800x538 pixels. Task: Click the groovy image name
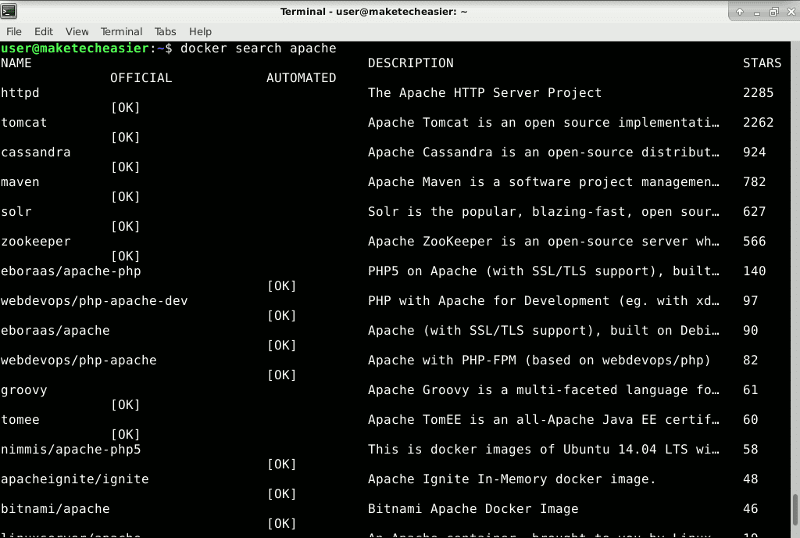[x=23, y=390]
